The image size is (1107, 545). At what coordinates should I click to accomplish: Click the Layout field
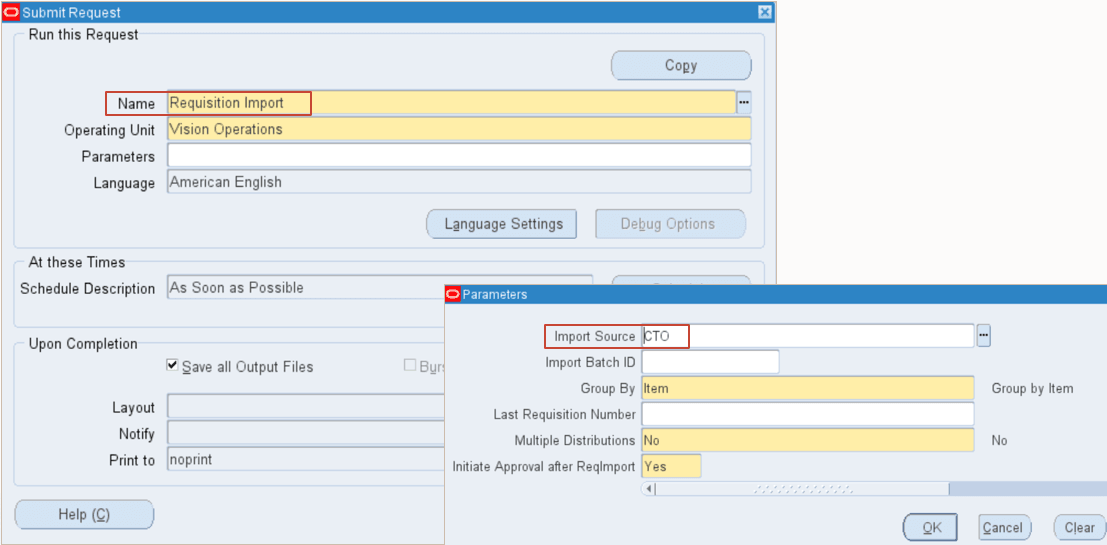click(x=306, y=407)
